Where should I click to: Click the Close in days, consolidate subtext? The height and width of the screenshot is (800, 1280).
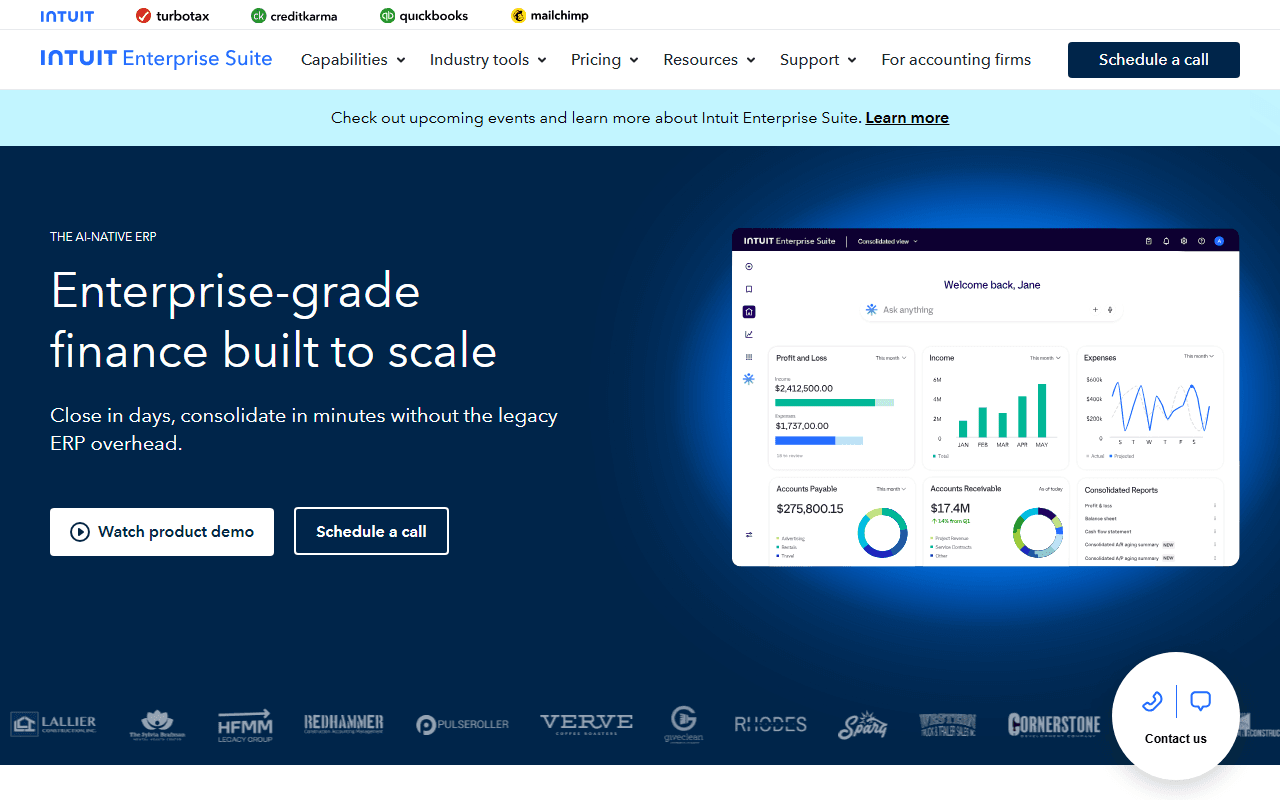tap(304, 429)
